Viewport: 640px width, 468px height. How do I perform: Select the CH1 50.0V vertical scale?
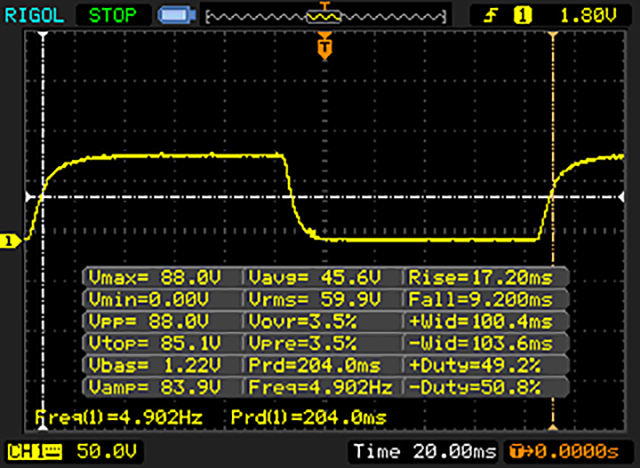[92, 451]
